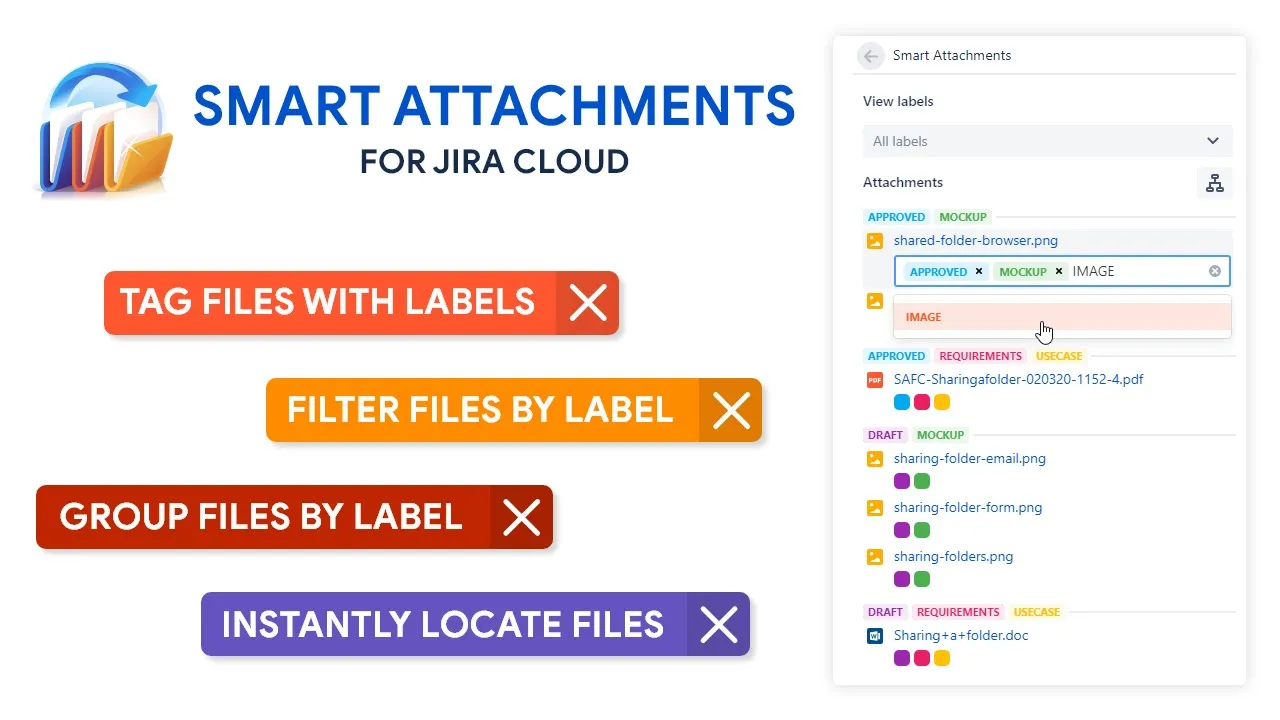
Task: Click the back arrow beside Smart Attachments
Action: [x=870, y=56]
